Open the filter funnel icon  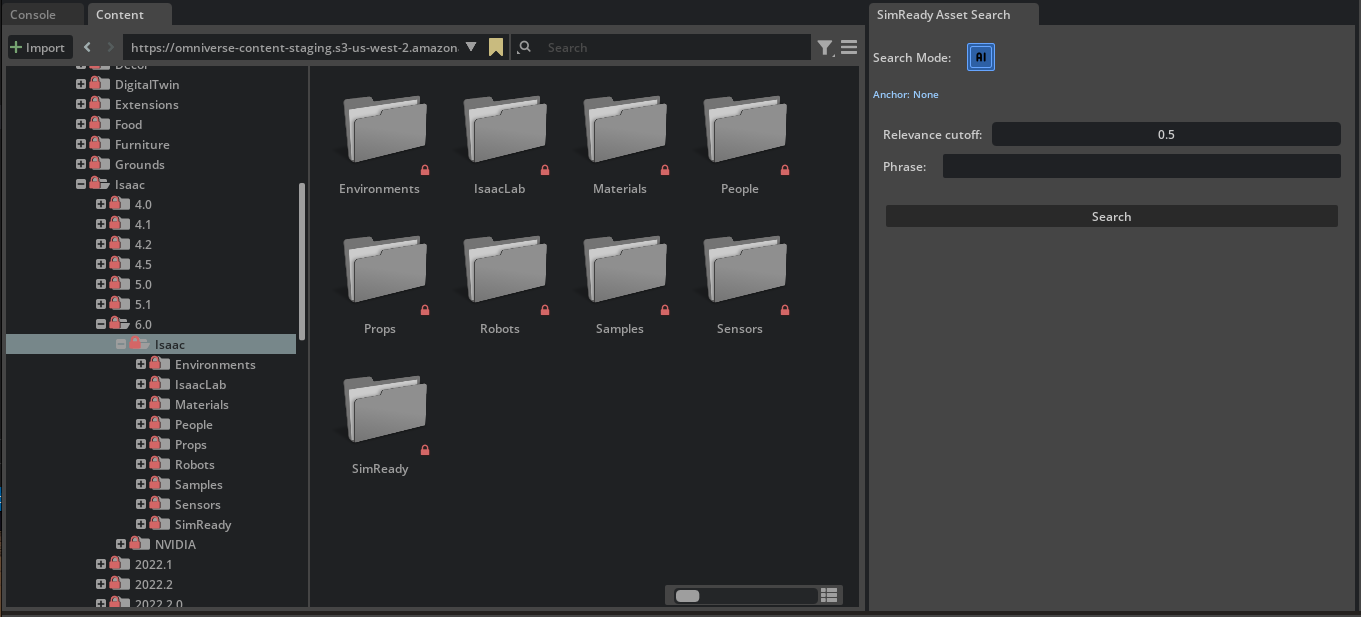(x=825, y=47)
